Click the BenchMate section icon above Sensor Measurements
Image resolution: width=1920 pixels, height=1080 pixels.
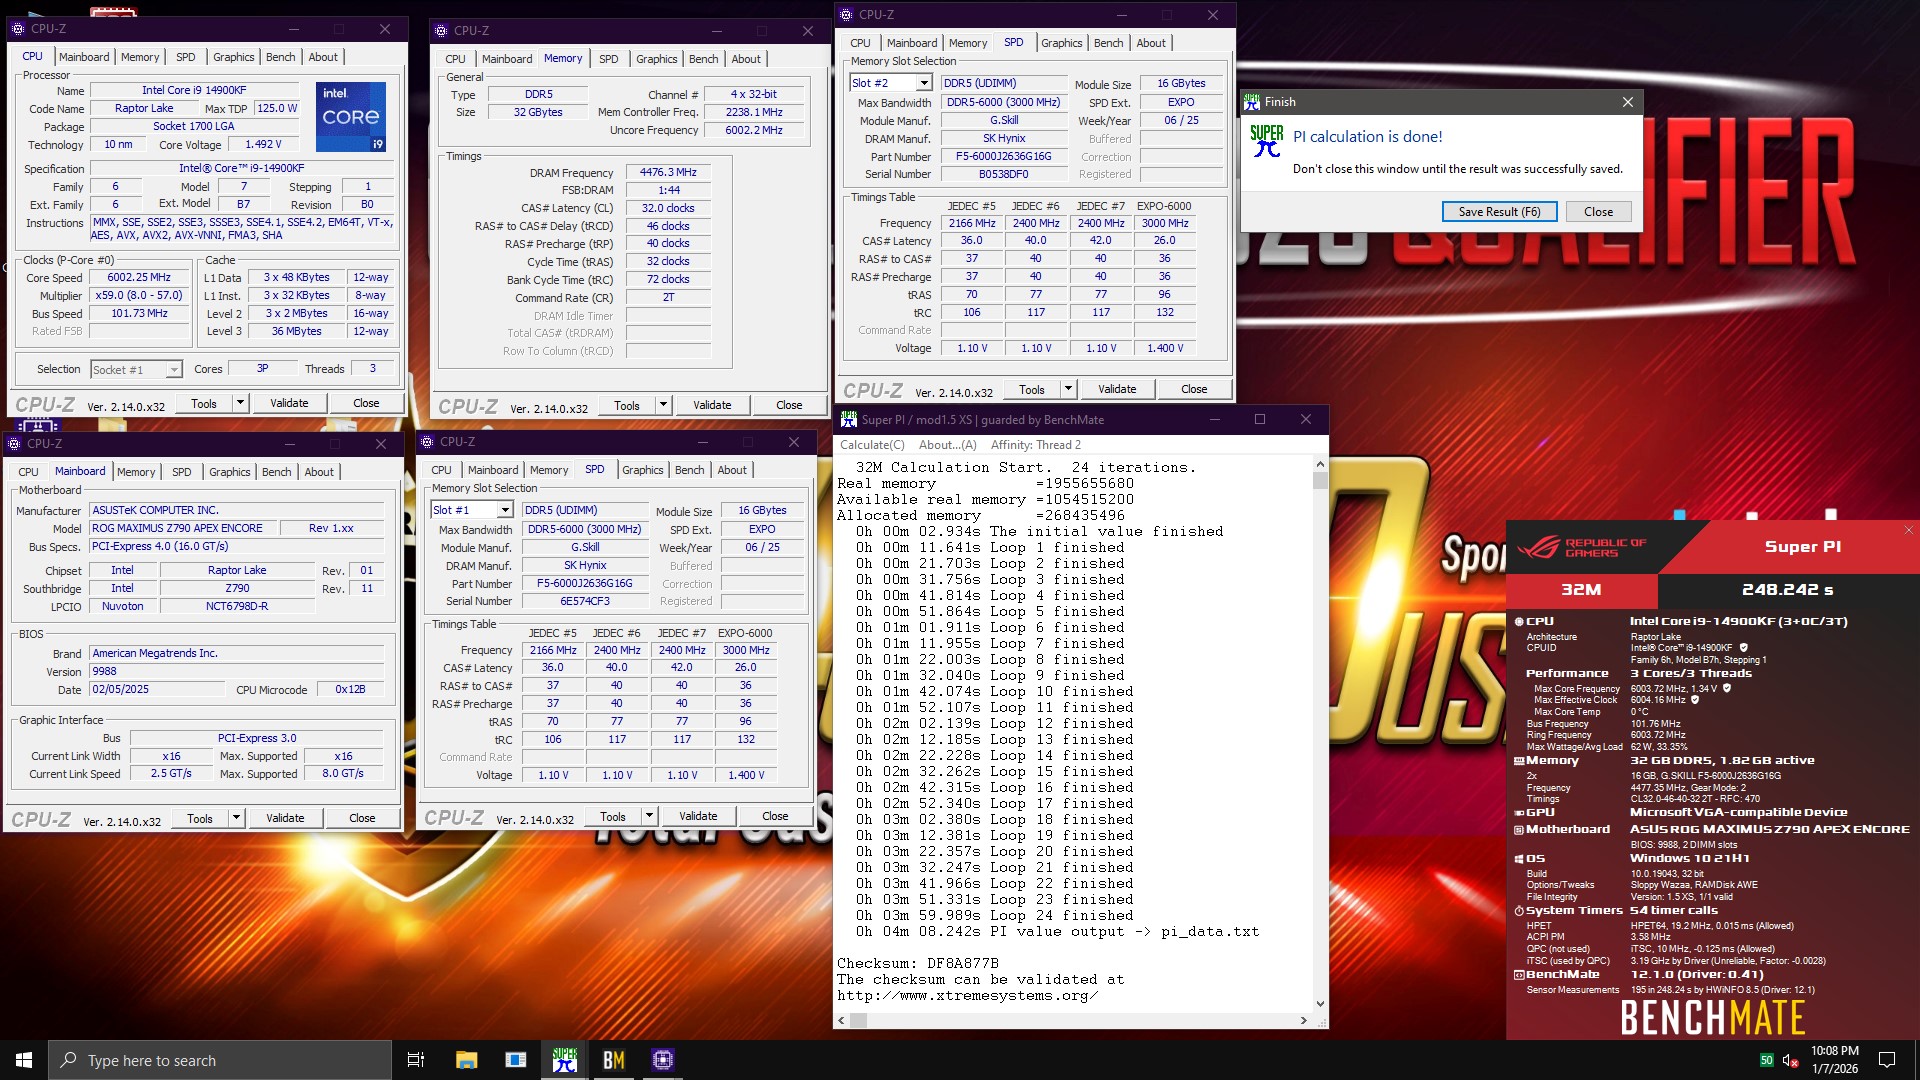[1519, 975]
